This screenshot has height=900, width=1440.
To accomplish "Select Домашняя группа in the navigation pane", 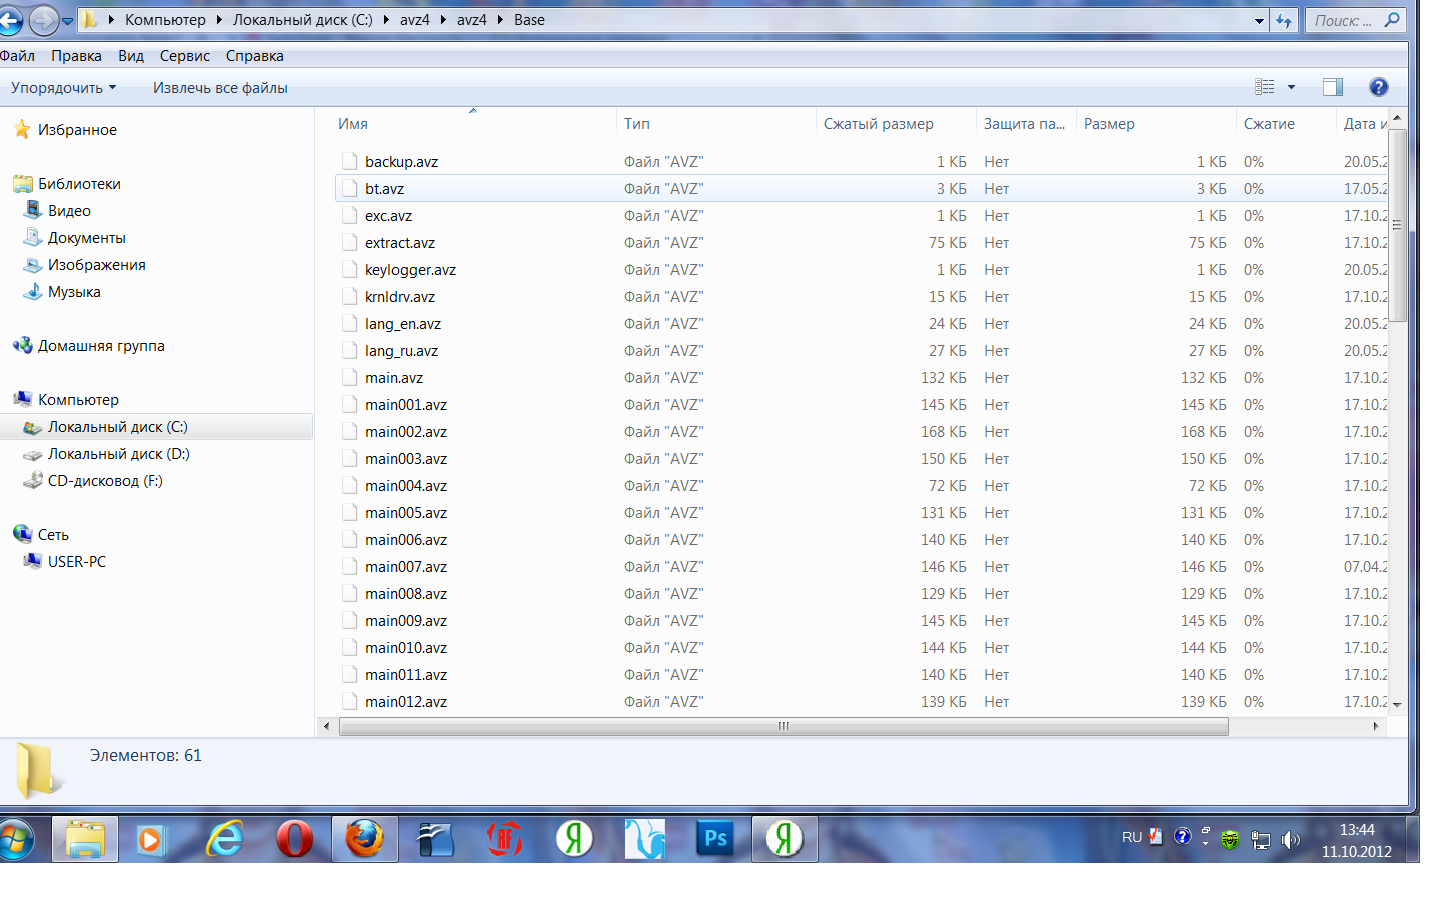I will point(101,345).
